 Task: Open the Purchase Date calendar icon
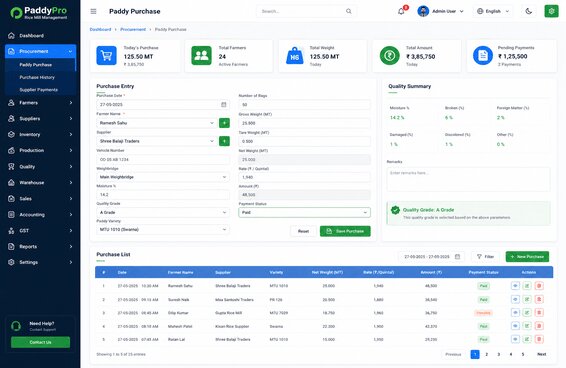(224, 104)
